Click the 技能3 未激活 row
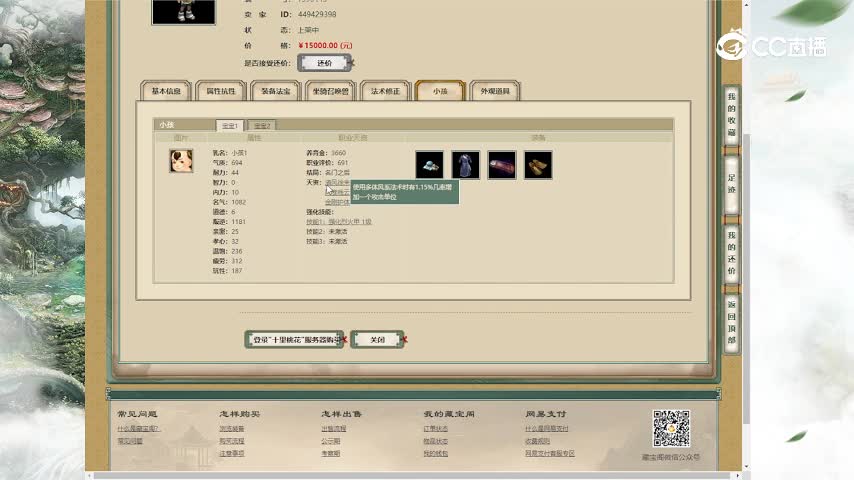Screen dimensions: 854x480 click(x=327, y=241)
